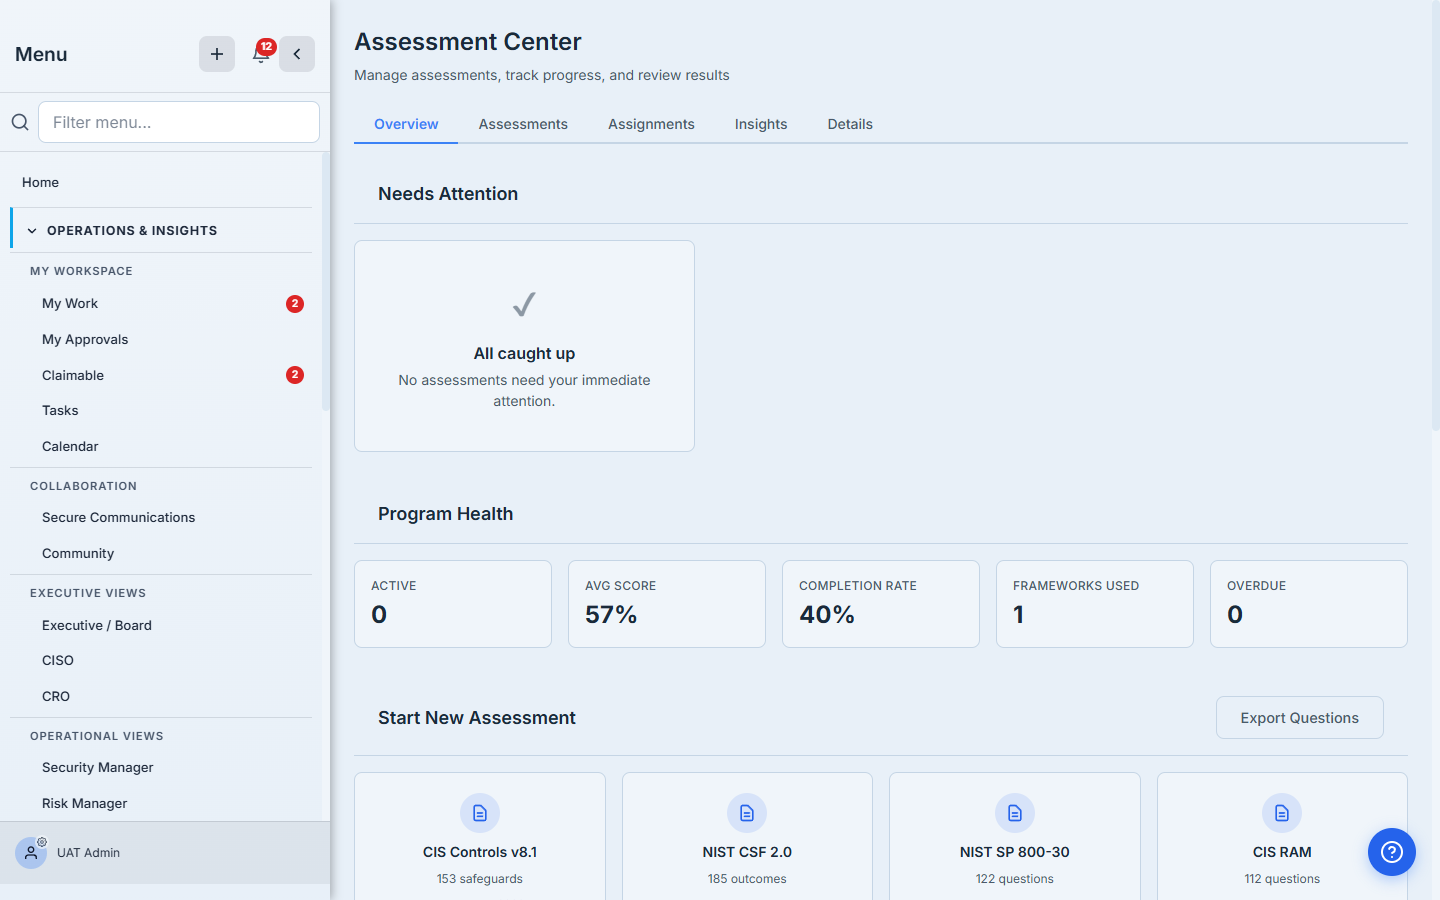This screenshot has width=1440, height=900.
Task: Focus the Filter menu input field
Action: (x=179, y=122)
